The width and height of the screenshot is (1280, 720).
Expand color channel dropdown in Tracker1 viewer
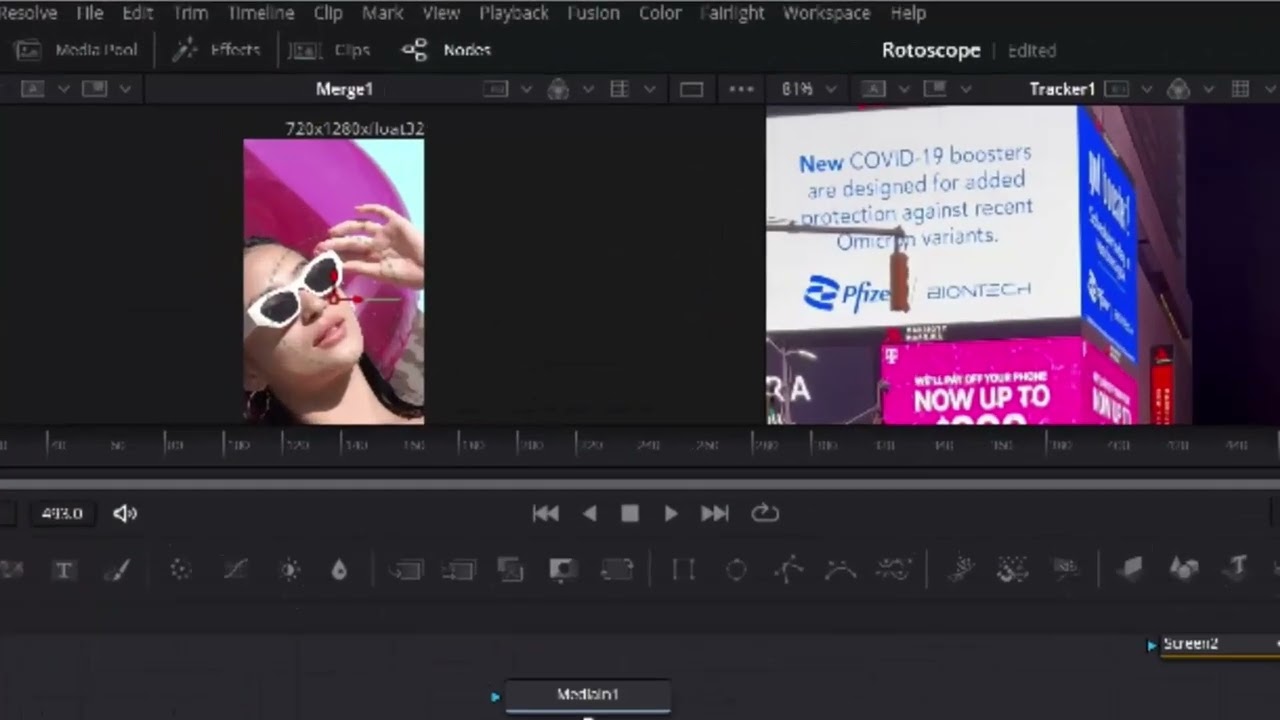pyautogui.click(x=1208, y=89)
